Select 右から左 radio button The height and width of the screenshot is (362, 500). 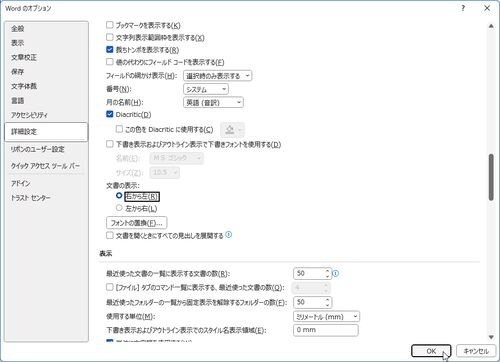coord(119,196)
